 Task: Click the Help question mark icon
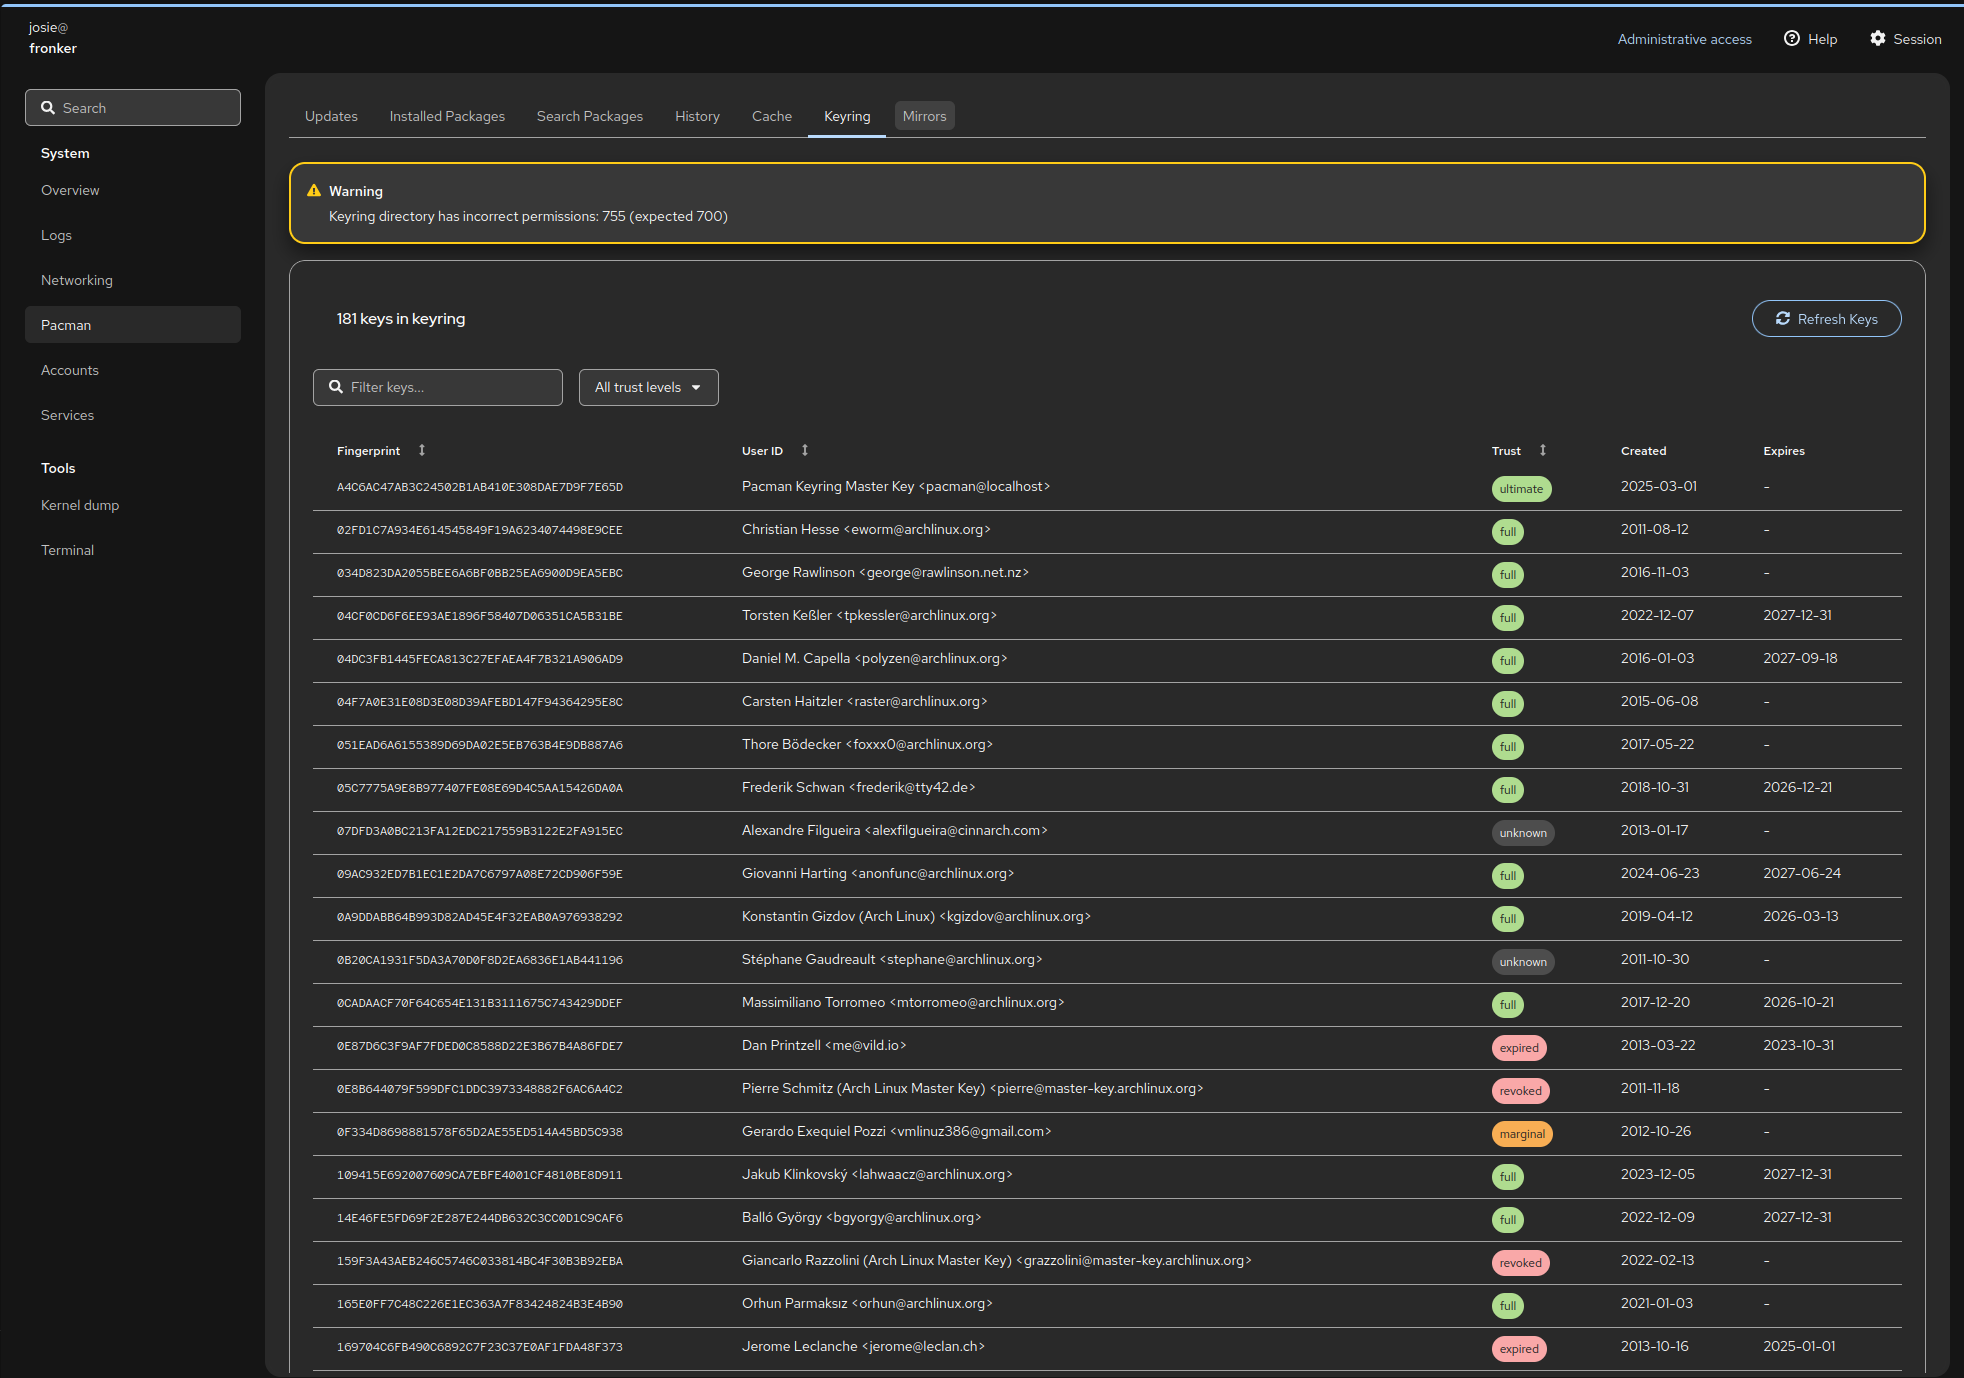[x=1792, y=39]
